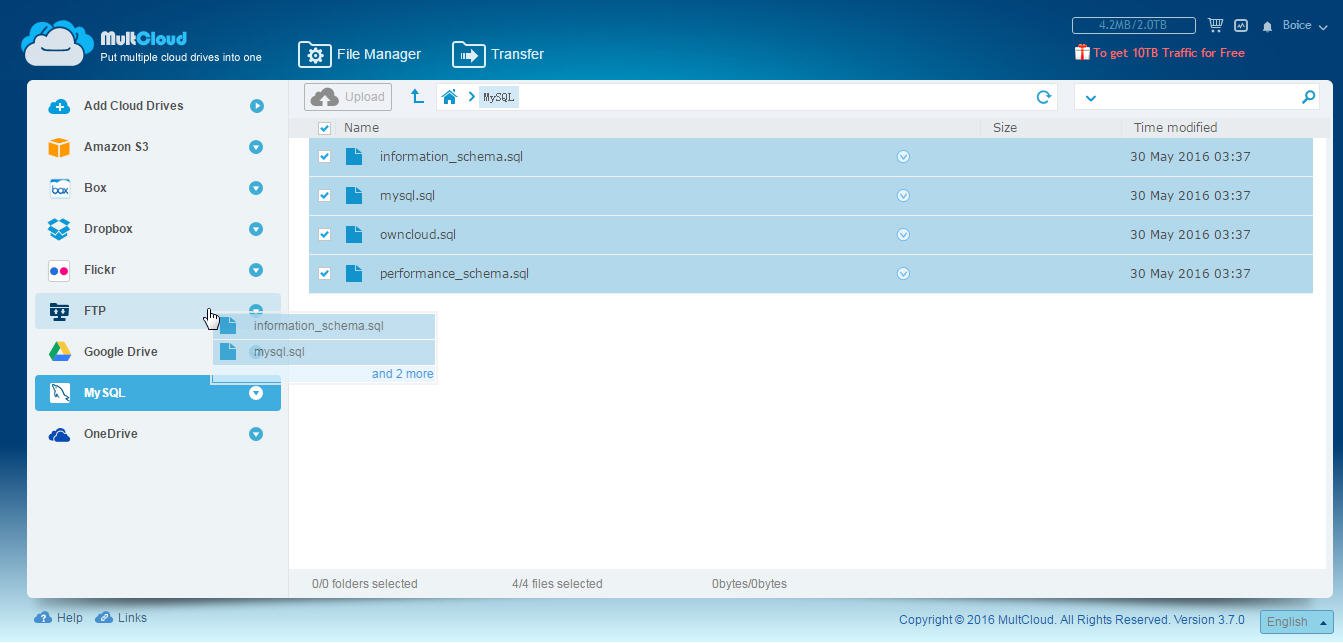Viewport: 1343px width, 643px height.
Task: Open options arrow for mysql.sql row
Action: point(903,196)
